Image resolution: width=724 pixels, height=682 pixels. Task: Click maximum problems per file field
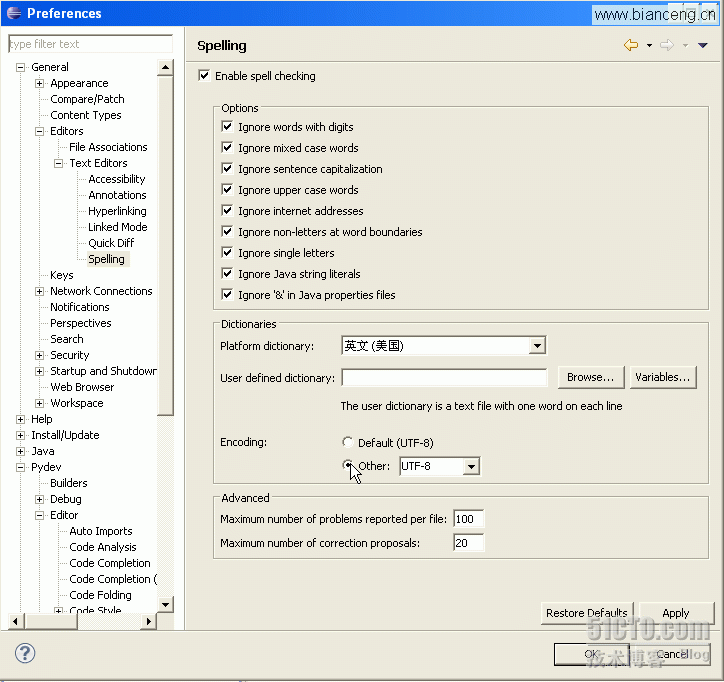pyautogui.click(x=468, y=519)
